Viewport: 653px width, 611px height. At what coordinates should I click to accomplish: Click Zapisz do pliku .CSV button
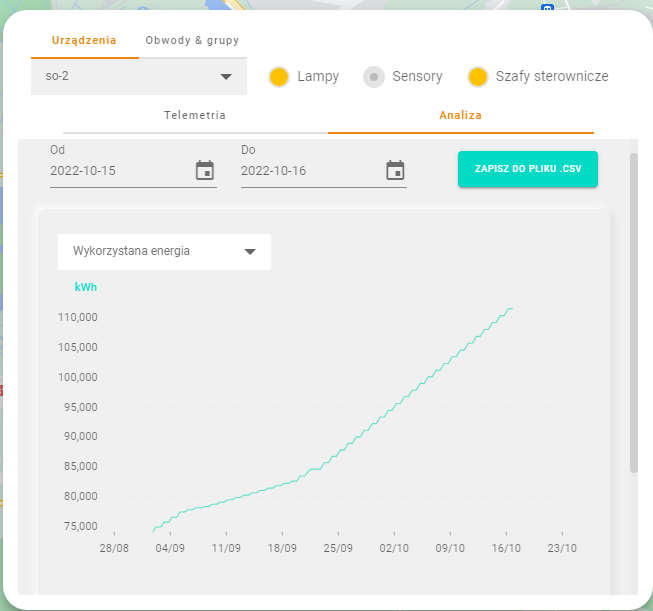point(528,169)
